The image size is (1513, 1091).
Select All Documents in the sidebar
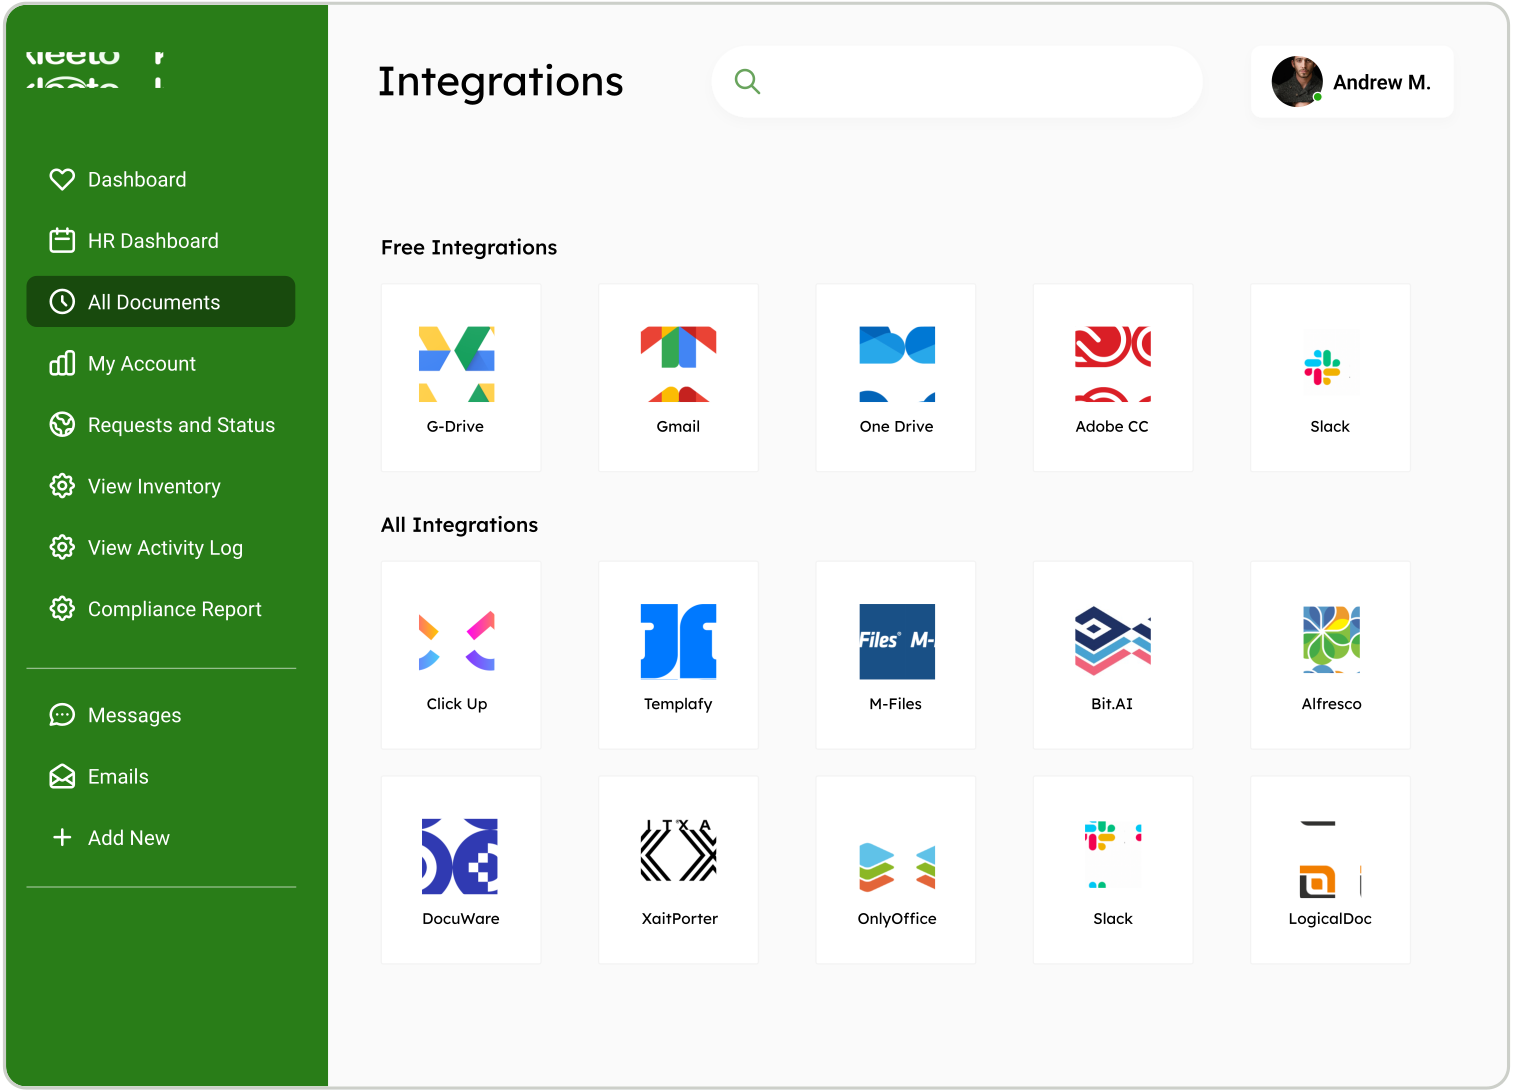point(161,302)
